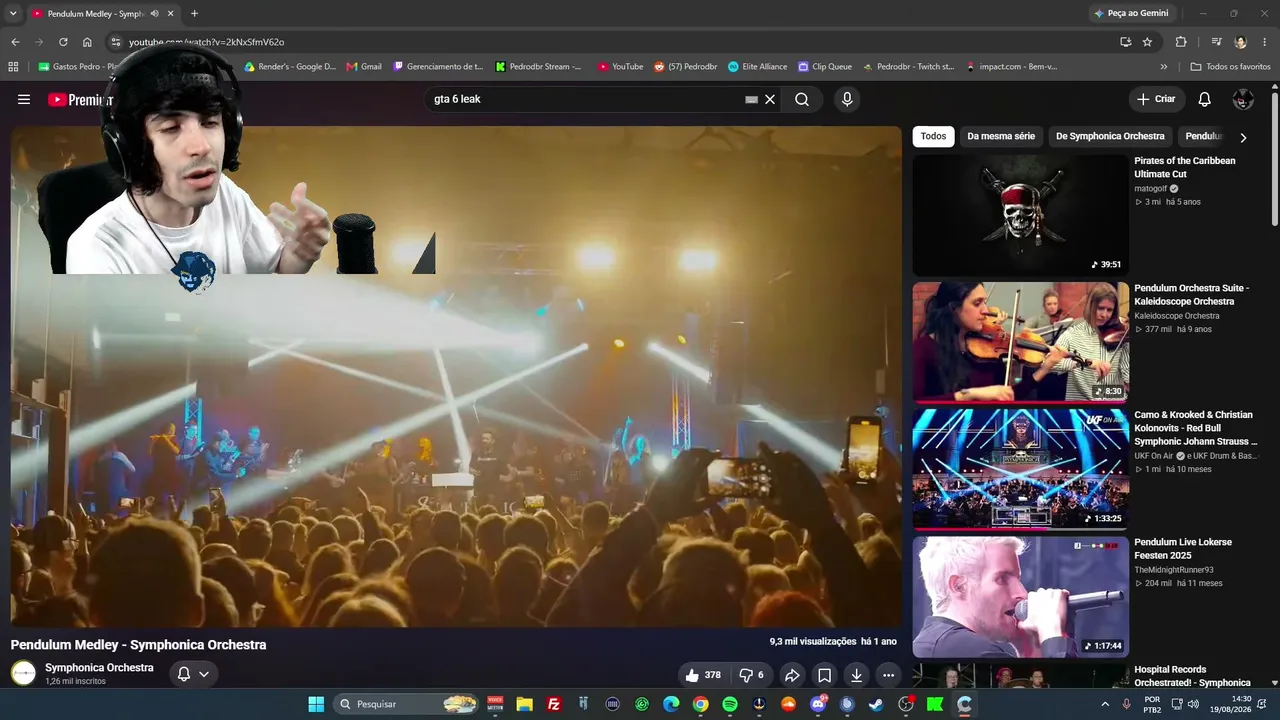Viewport: 1280px width, 720px height.
Task: Bookmark this page with the star
Action: [x=1147, y=42]
